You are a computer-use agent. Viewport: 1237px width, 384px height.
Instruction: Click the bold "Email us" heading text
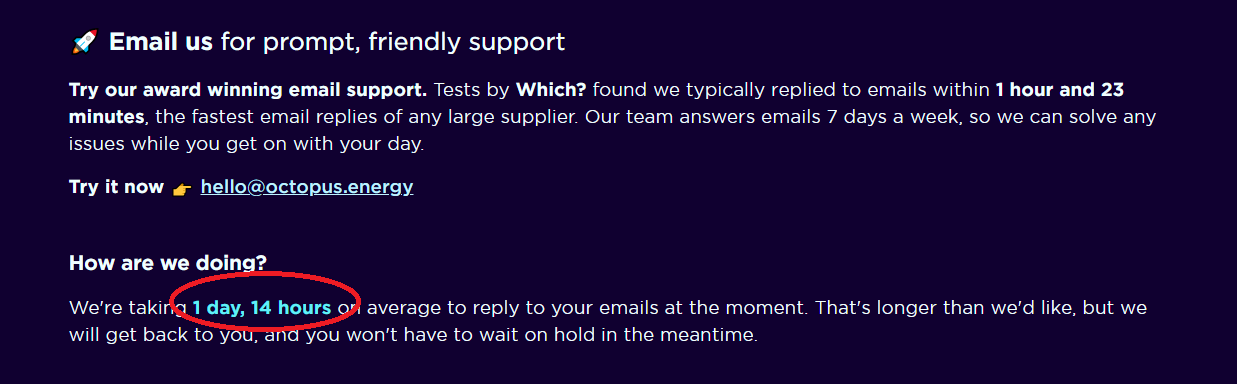(x=161, y=42)
